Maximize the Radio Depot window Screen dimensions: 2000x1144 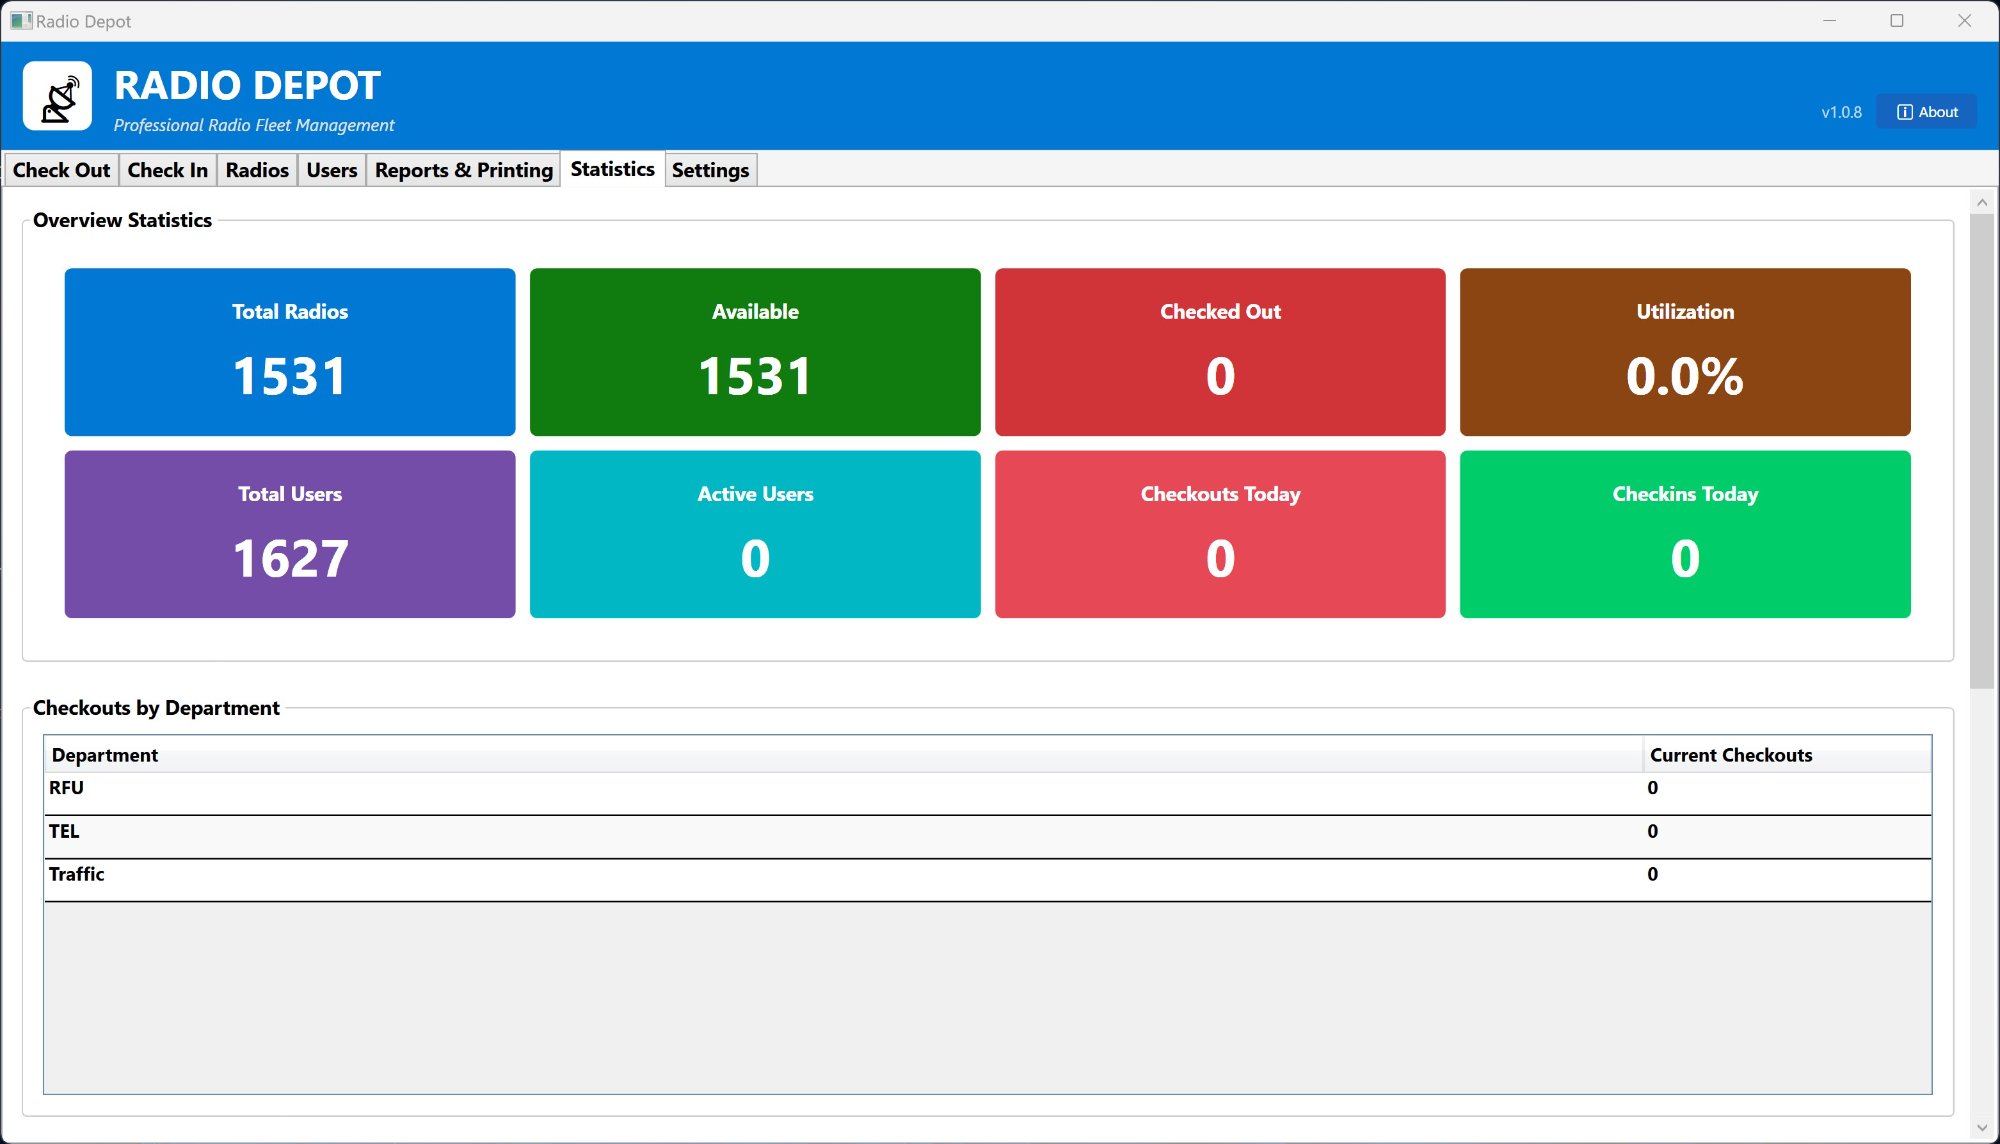point(1896,21)
